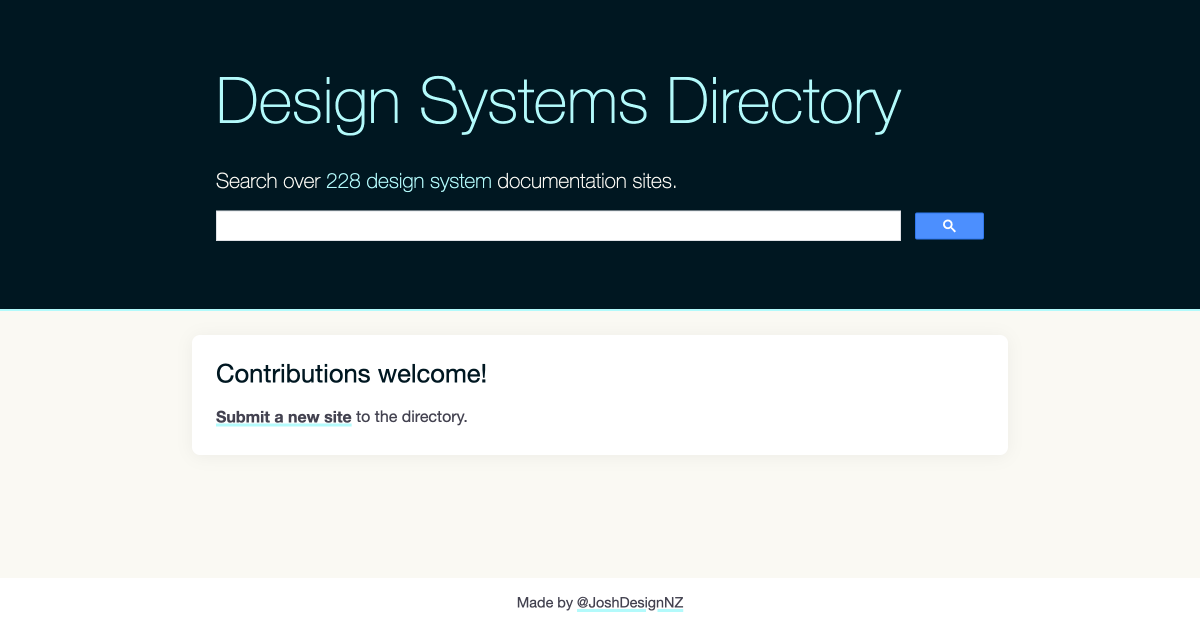Click the 'Made by' footer text
Screen dimensions: 1200x627
pyautogui.click(x=544, y=603)
